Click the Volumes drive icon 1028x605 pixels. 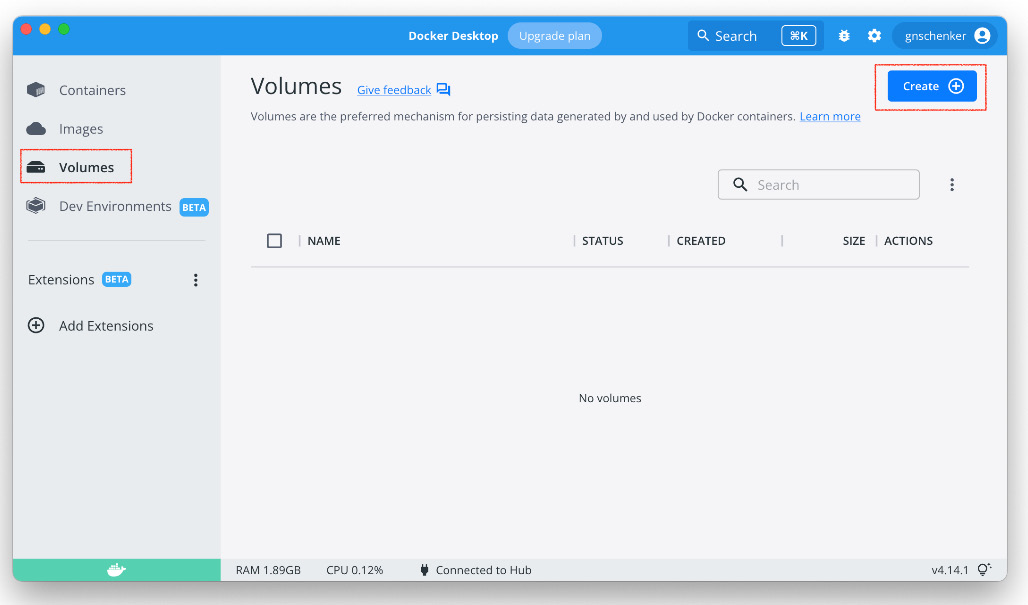click(36, 167)
